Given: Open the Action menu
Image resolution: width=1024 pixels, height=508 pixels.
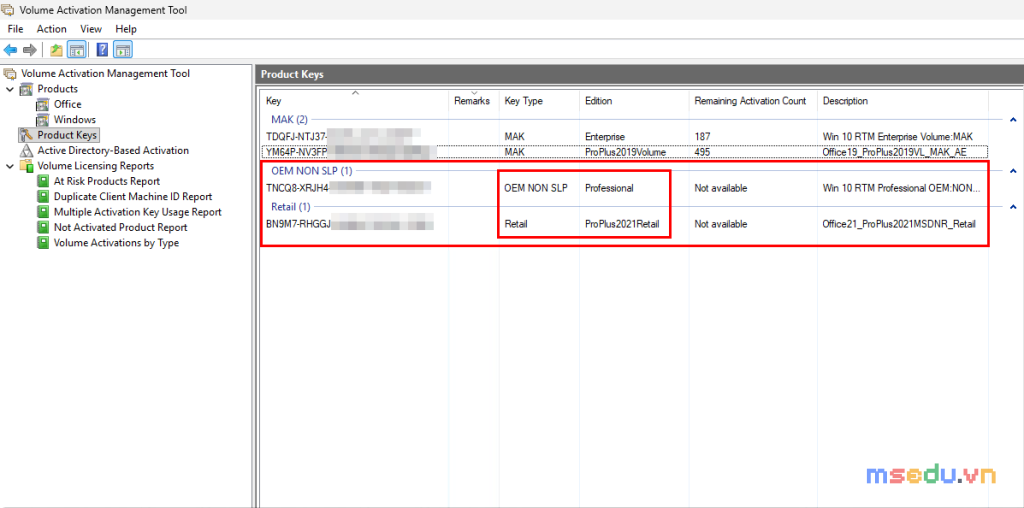Looking at the screenshot, I should pyautogui.click(x=52, y=29).
